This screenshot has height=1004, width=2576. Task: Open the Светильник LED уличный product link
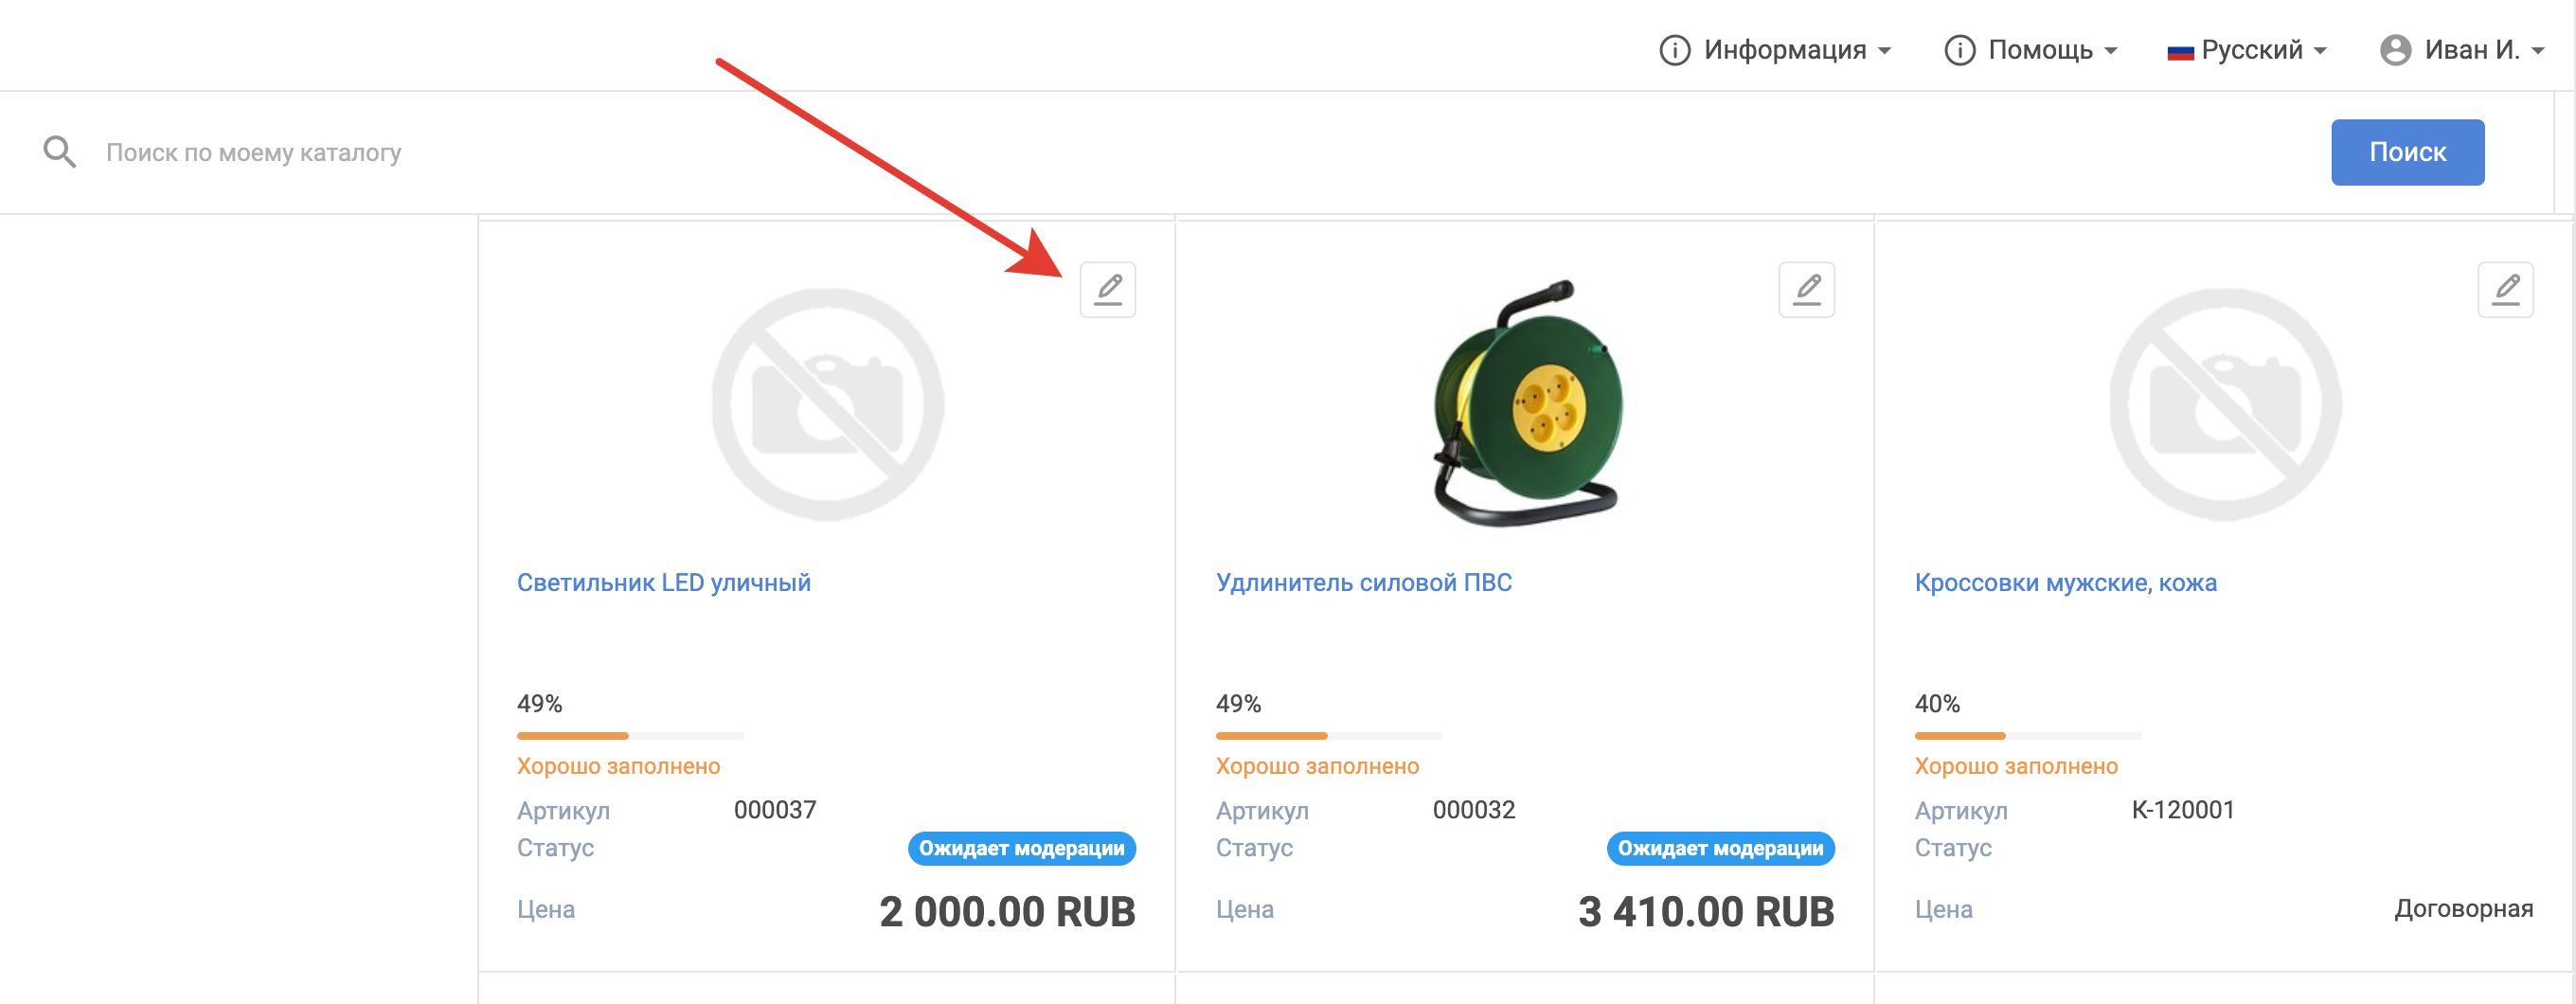click(x=663, y=582)
